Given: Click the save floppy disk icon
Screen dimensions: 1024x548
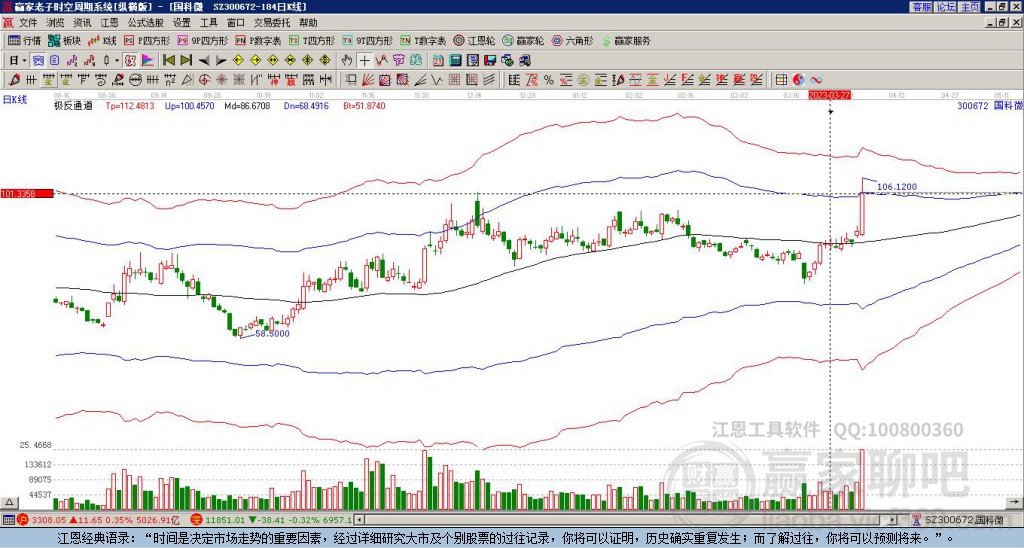Looking at the screenshot, I should 490,61.
